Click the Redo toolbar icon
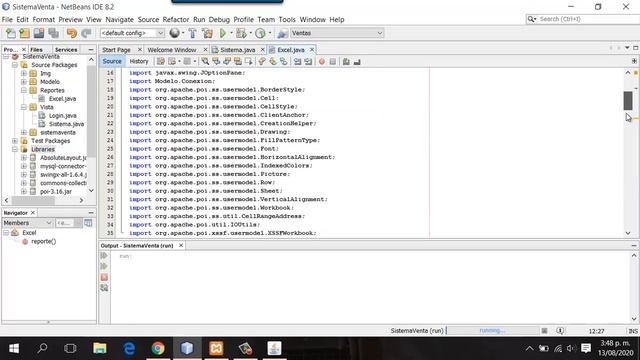 pos(86,33)
